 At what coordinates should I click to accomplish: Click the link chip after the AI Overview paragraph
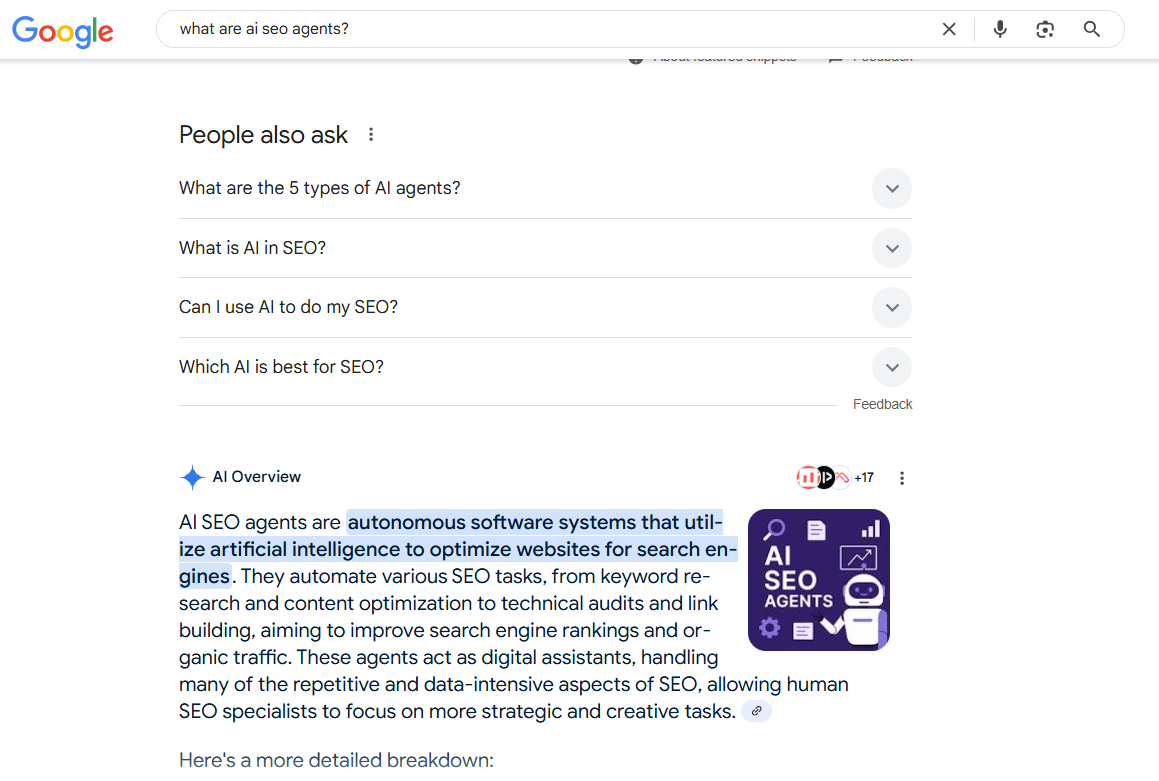[x=757, y=711]
